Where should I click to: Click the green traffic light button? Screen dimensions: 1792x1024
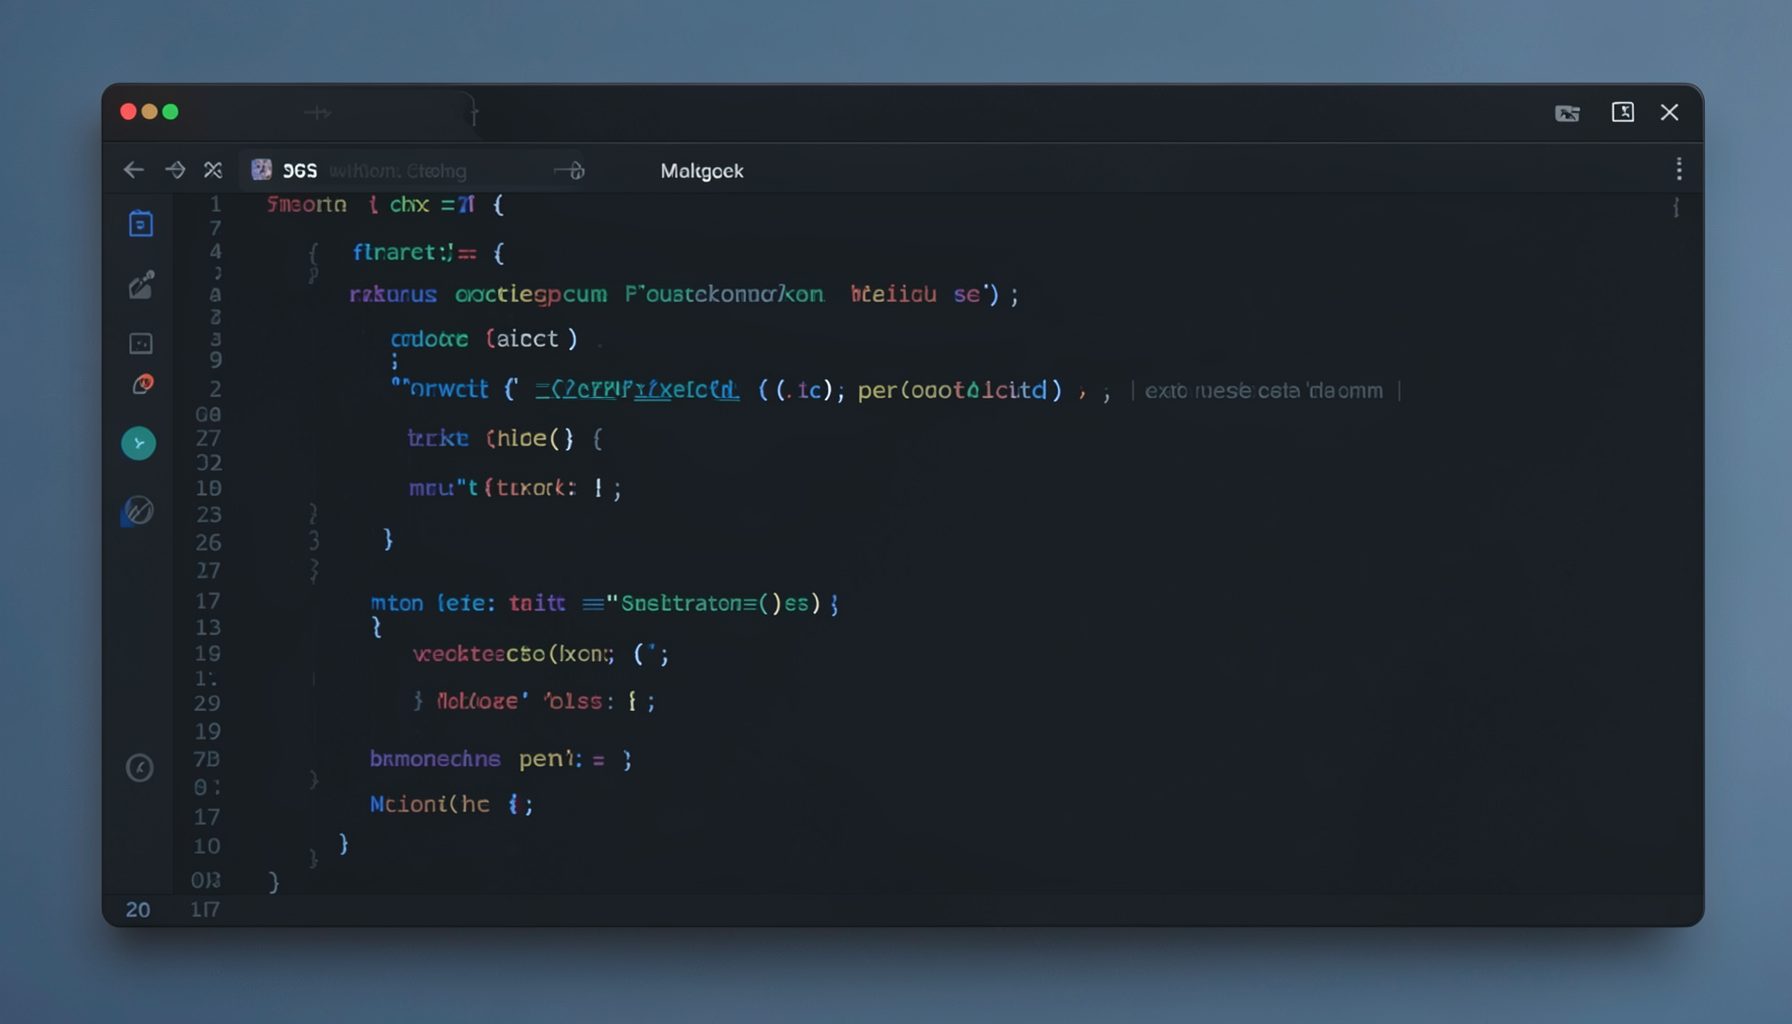coord(170,111)
